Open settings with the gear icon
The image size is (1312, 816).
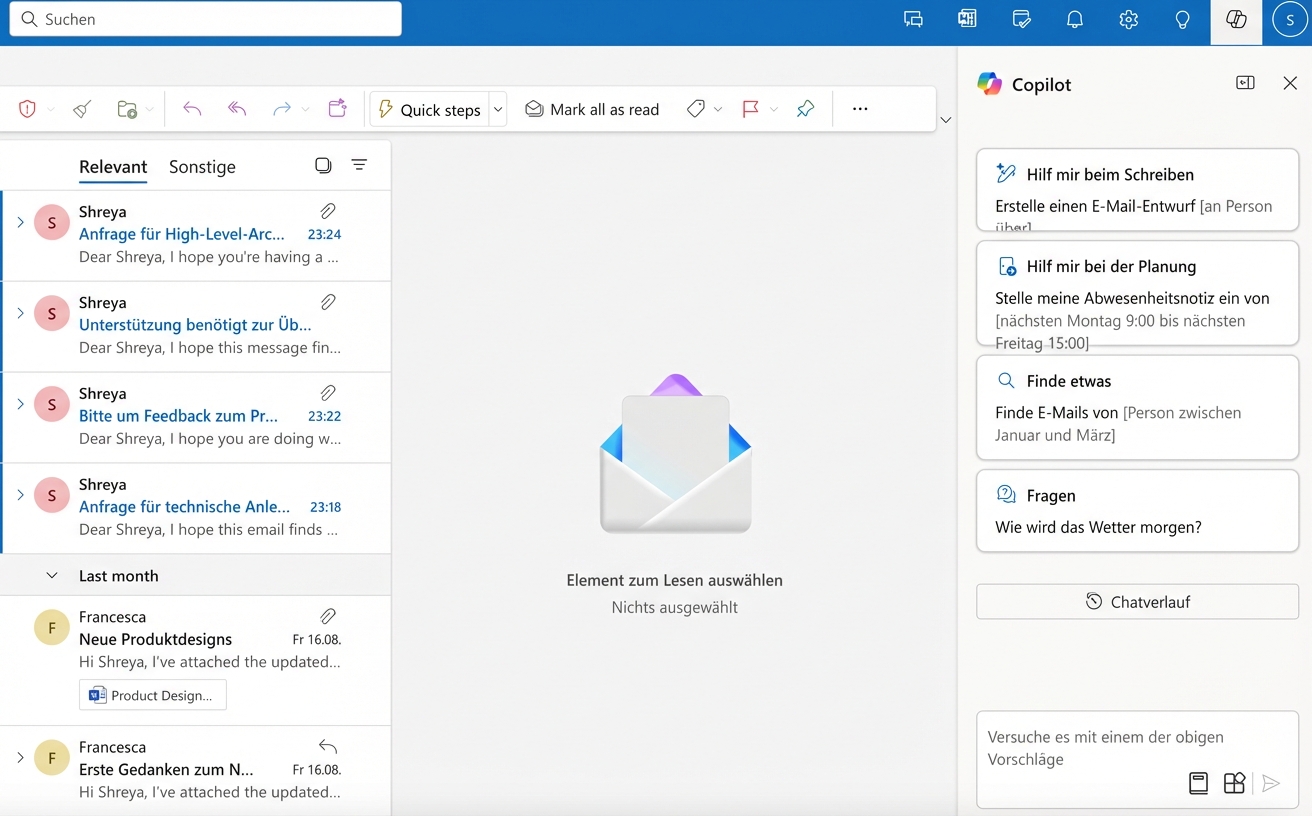[x=1129, y=20]
